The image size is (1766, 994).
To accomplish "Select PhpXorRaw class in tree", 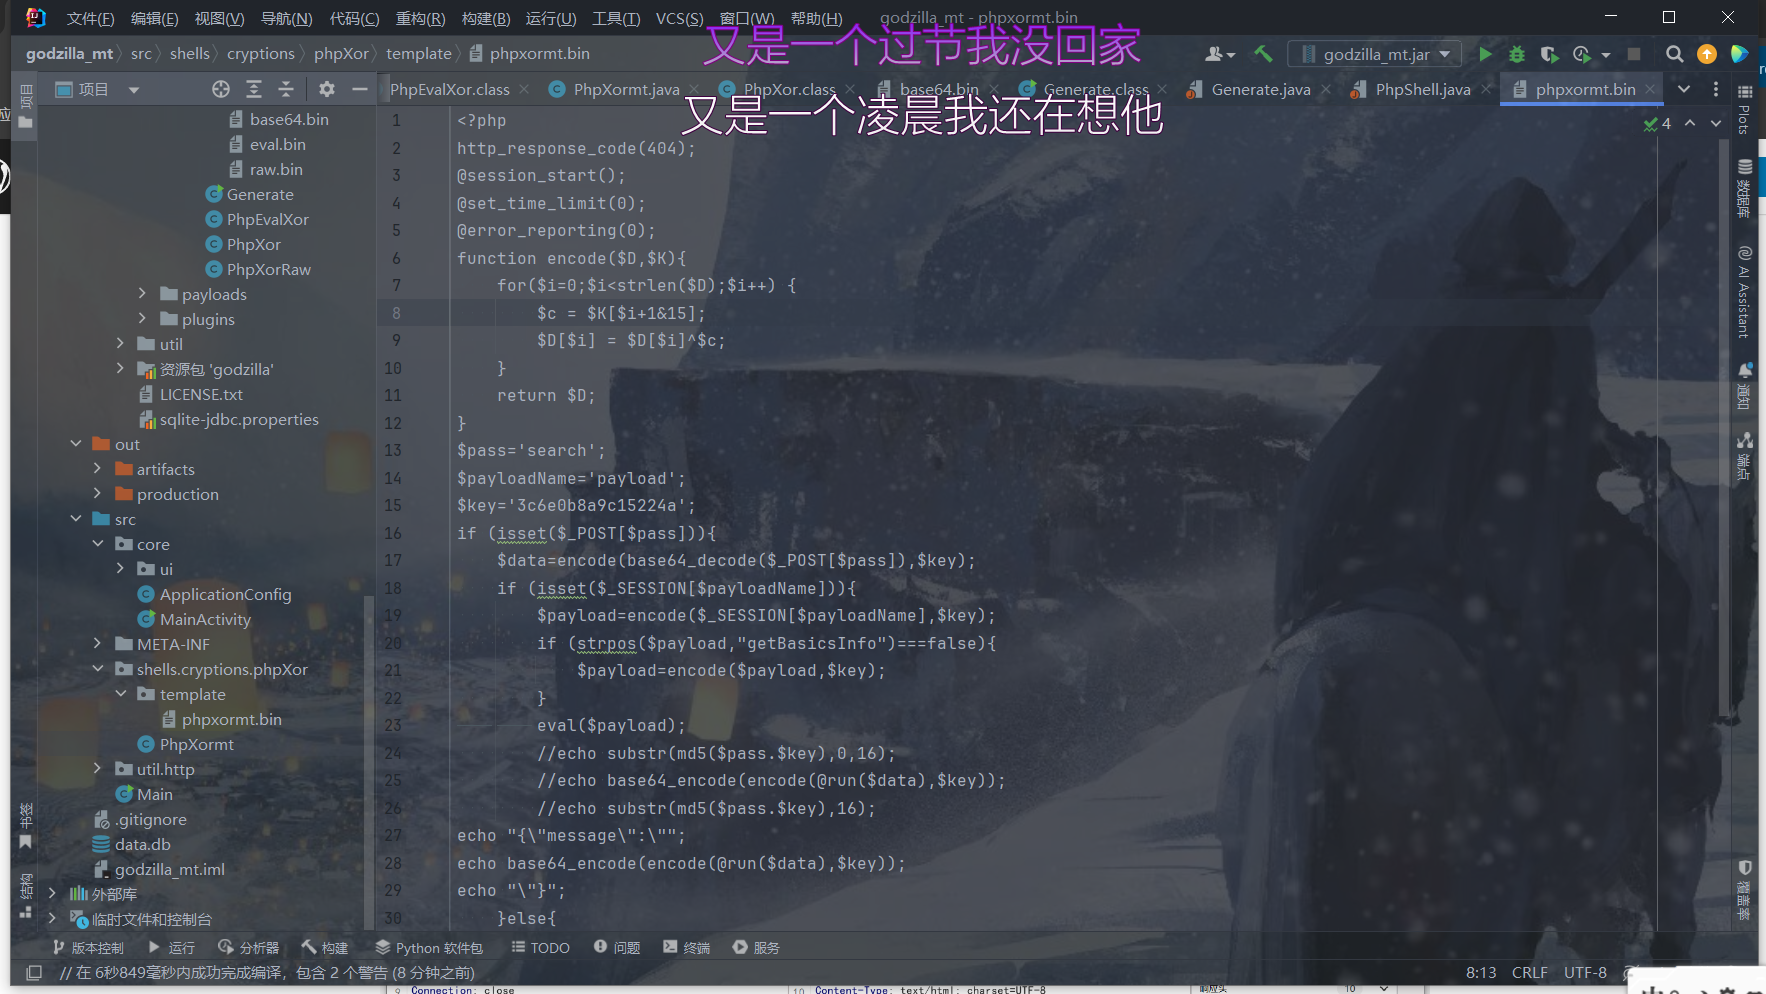I will (268, 269).
